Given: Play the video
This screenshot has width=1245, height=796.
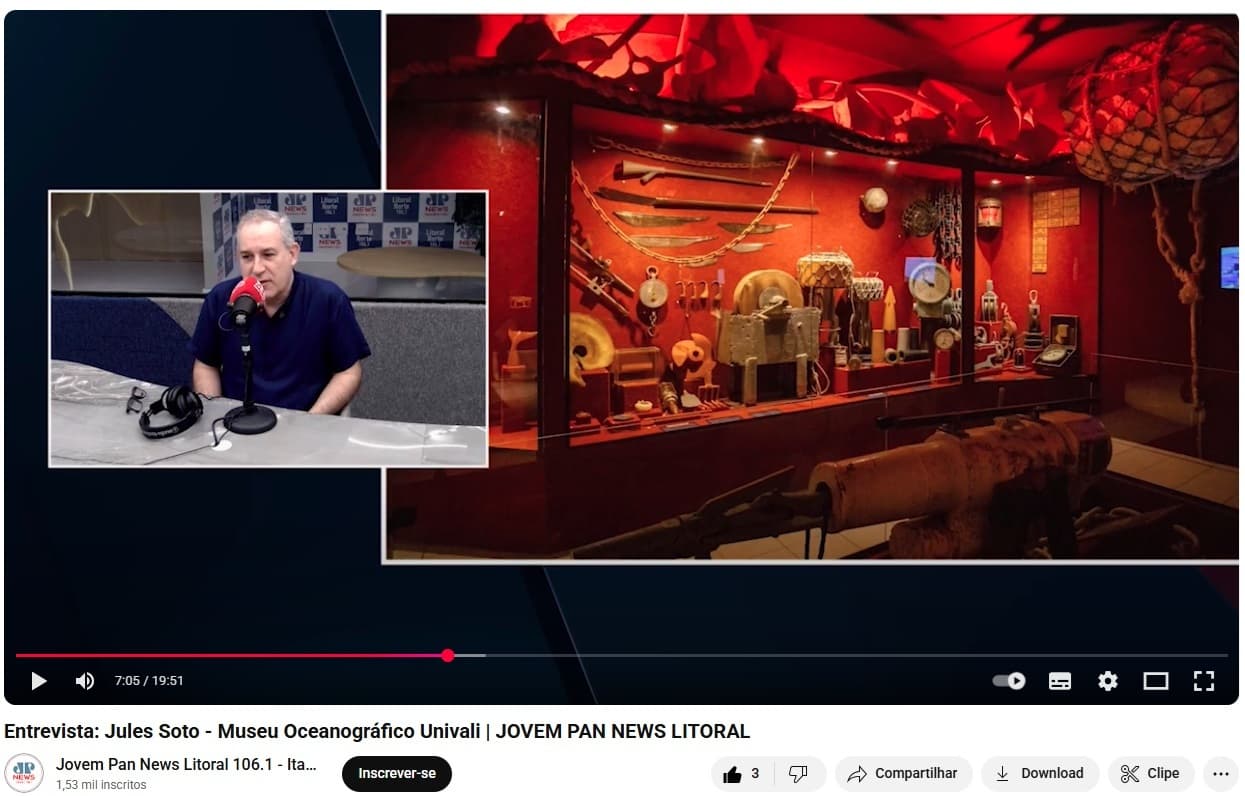Looking at the screenshot, I should tap(38, 680).
